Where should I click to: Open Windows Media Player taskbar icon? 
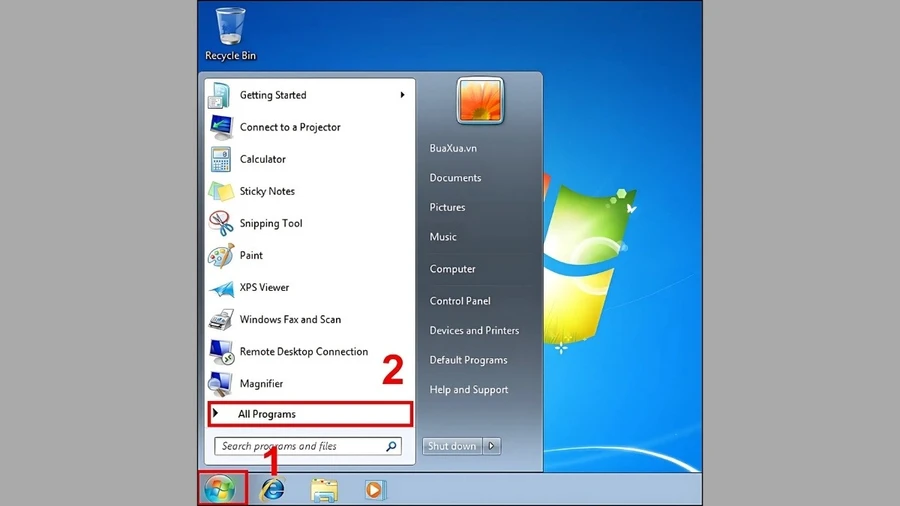pyautogui.click(x=374, y=490)
